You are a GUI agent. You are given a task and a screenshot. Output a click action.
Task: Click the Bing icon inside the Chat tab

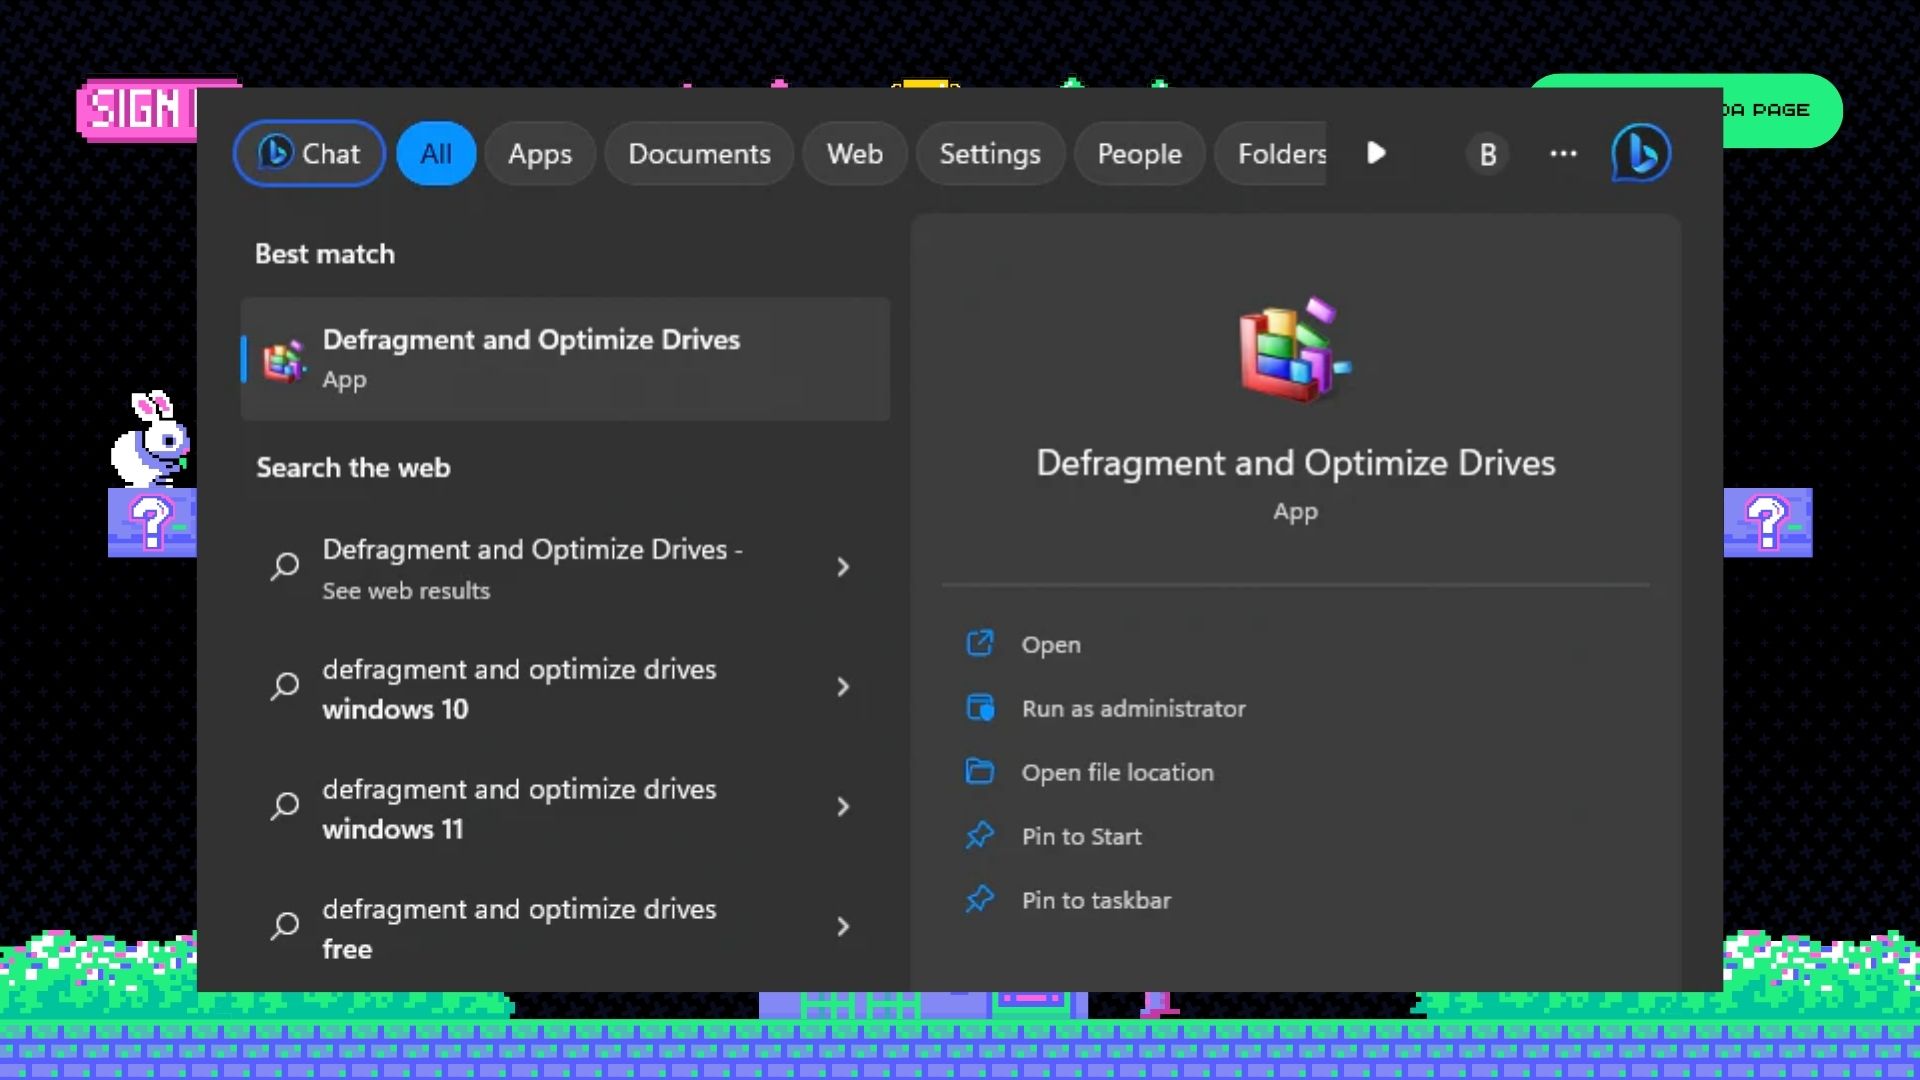tap(275, 152)
